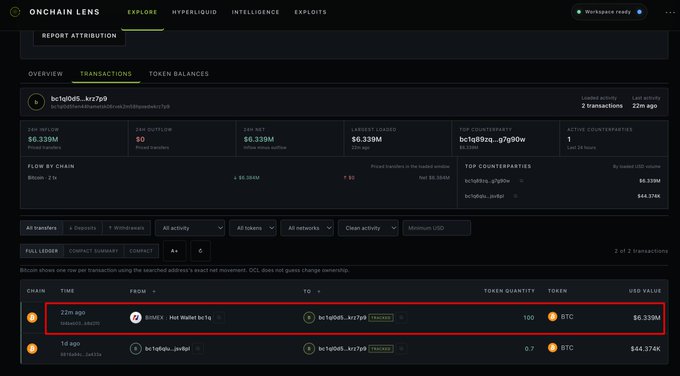Open the bc1q6qlu...jsv8pl sender address link
Viewport: 680px width, 376px height.
(167, 348)
